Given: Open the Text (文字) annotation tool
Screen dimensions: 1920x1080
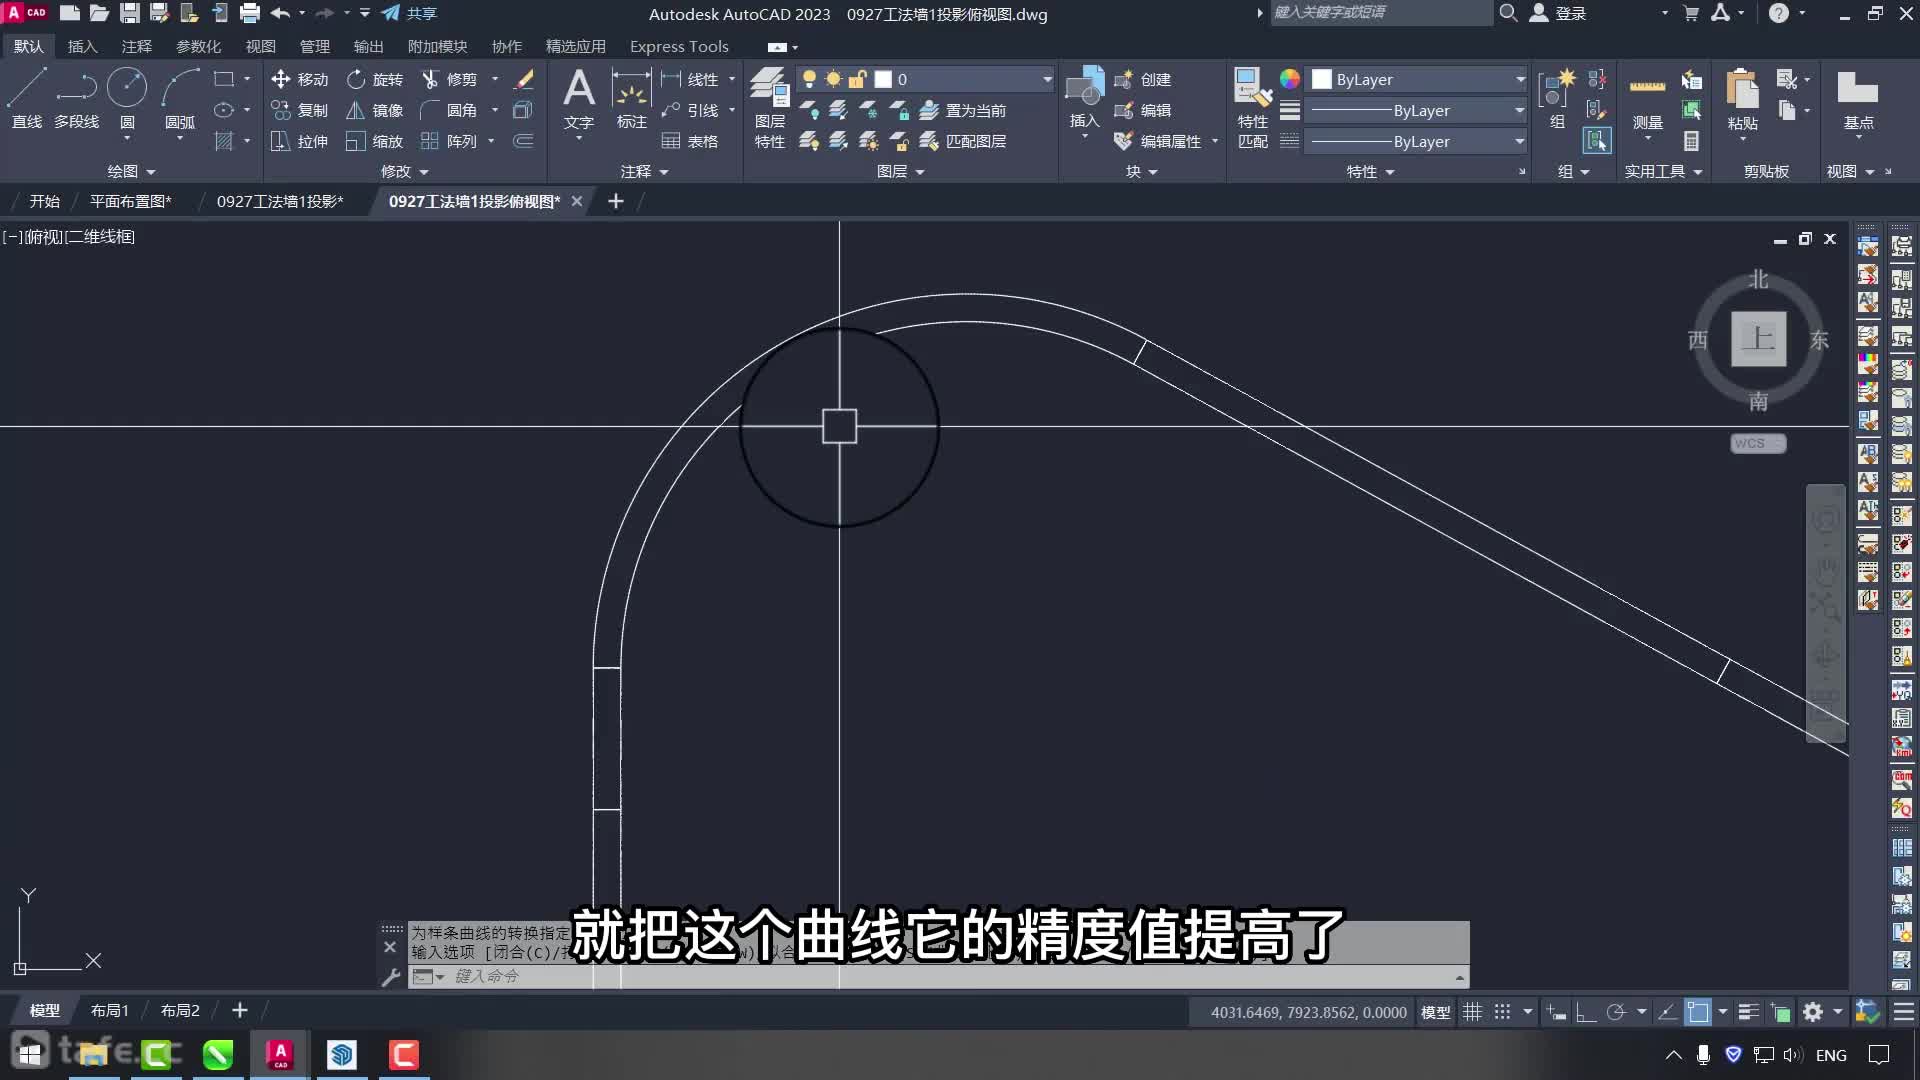Looking at the screenshot, I should pos(579,99).
